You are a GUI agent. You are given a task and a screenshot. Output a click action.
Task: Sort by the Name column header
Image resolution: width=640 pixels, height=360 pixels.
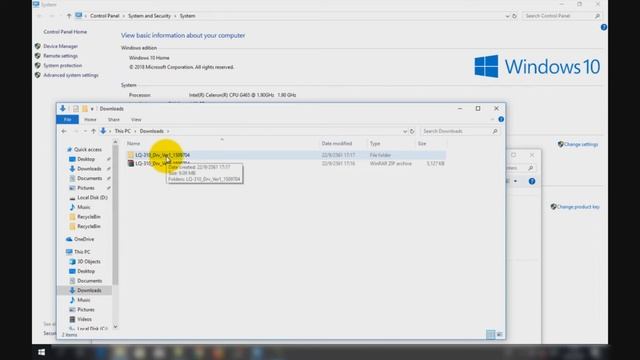133,144
